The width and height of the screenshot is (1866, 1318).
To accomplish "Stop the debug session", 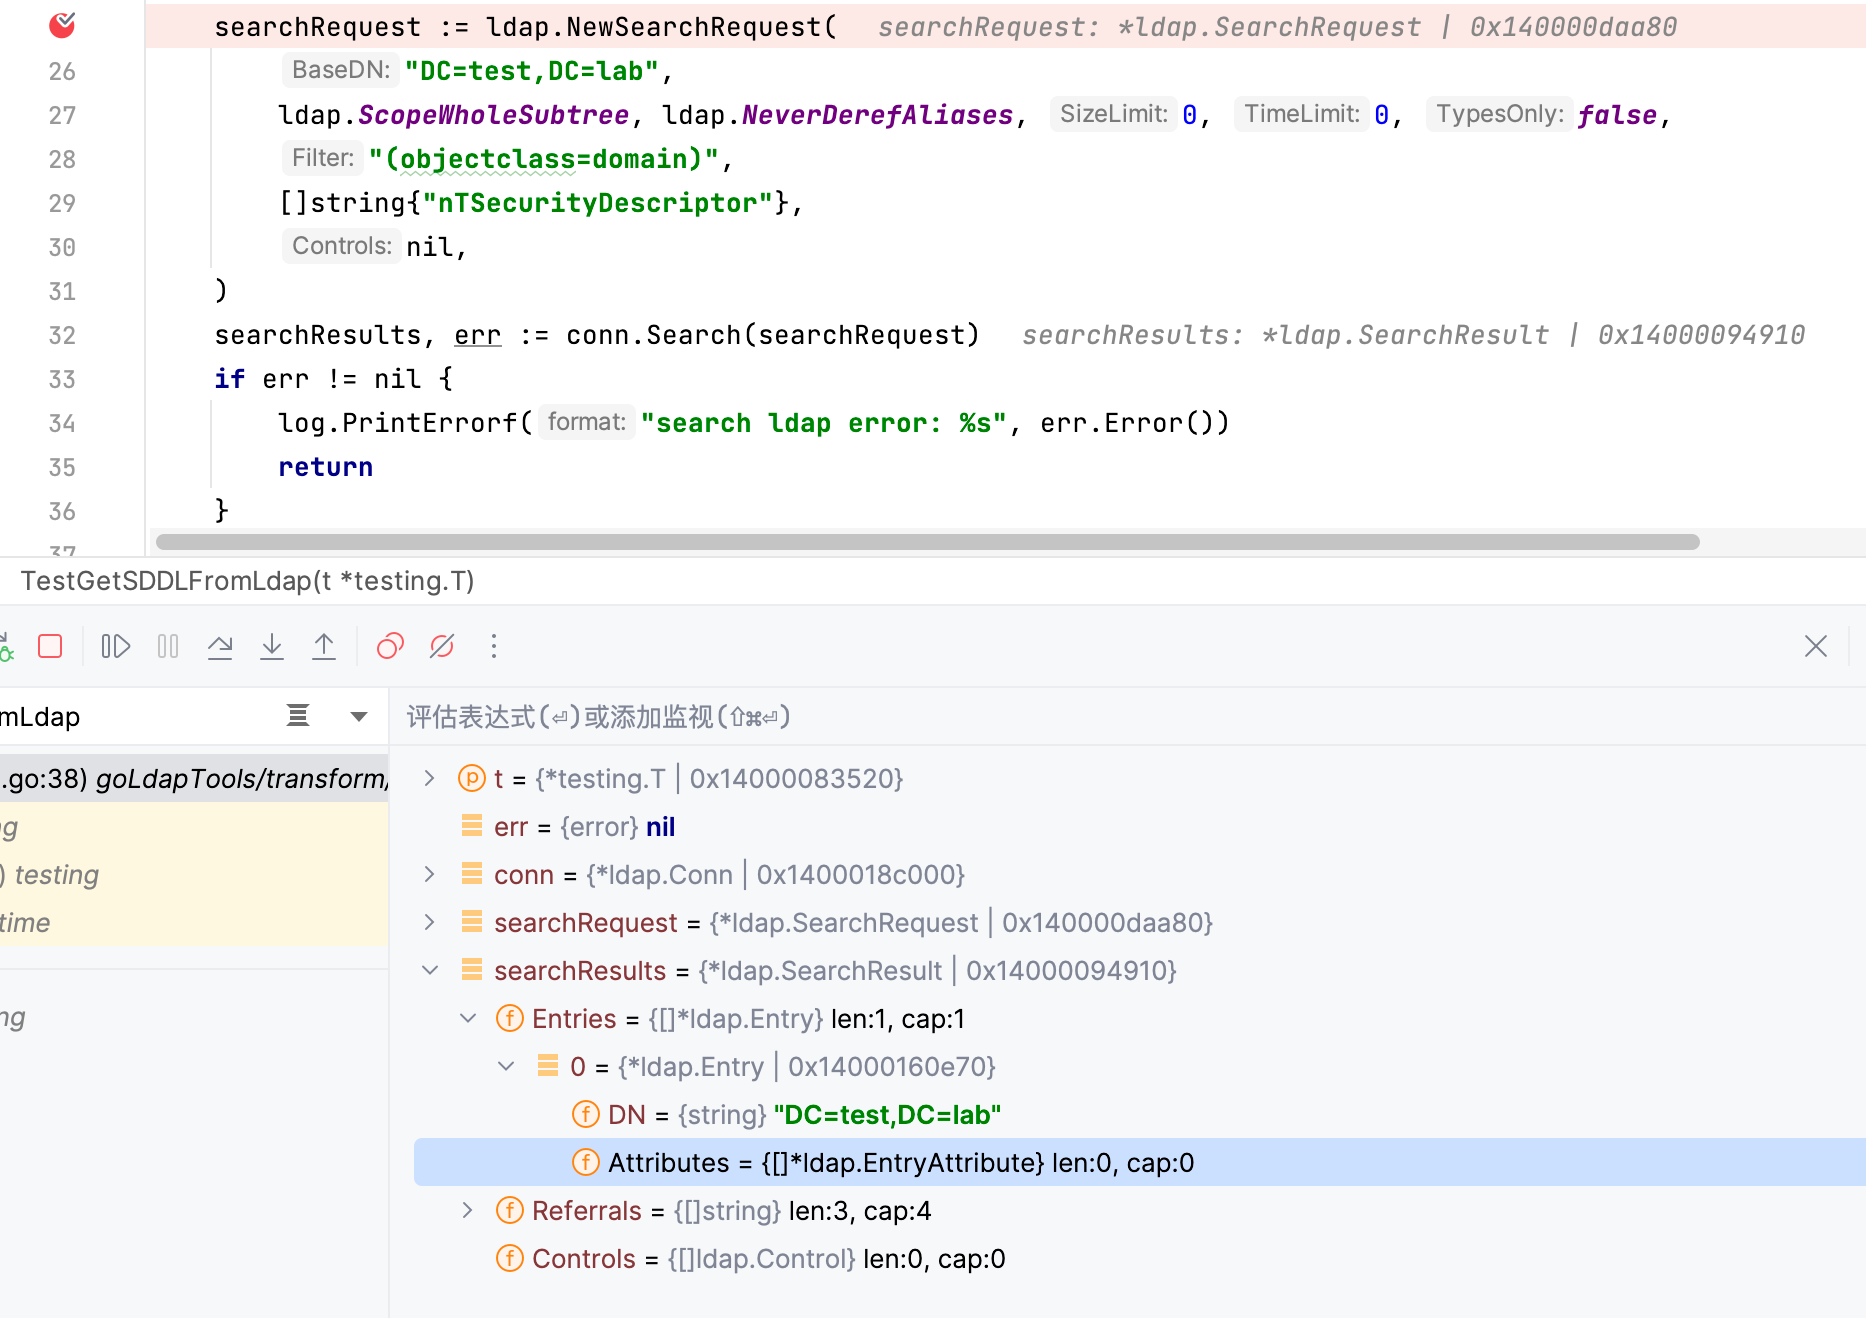I will (x=50, y=646).
